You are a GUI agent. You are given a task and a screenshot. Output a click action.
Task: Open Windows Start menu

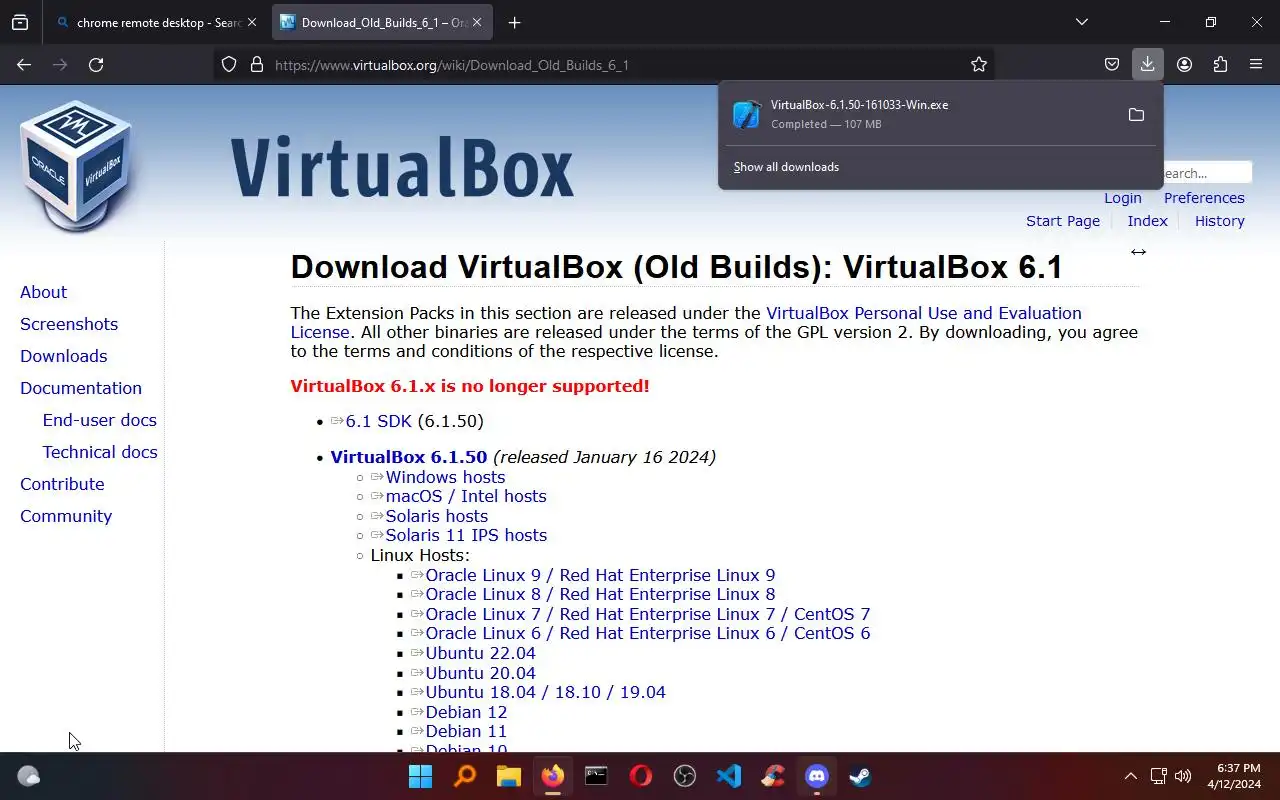tap(421, 776)
